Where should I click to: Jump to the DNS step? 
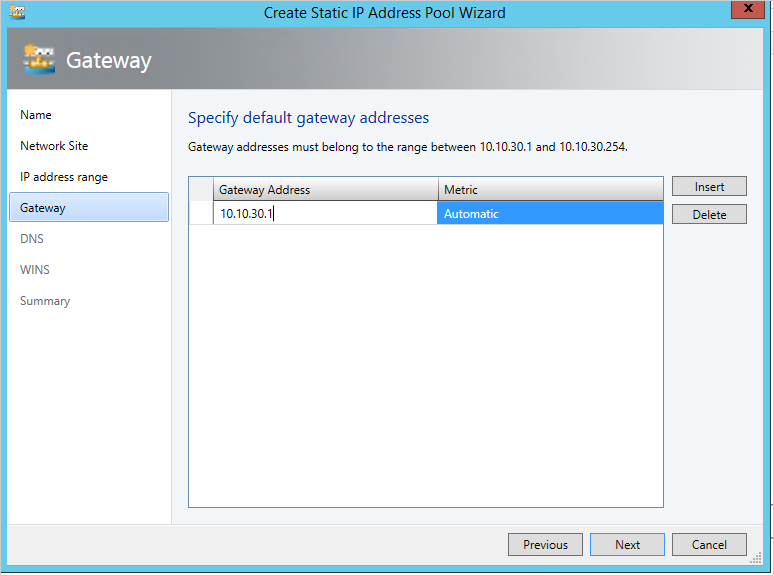[32, 239]
